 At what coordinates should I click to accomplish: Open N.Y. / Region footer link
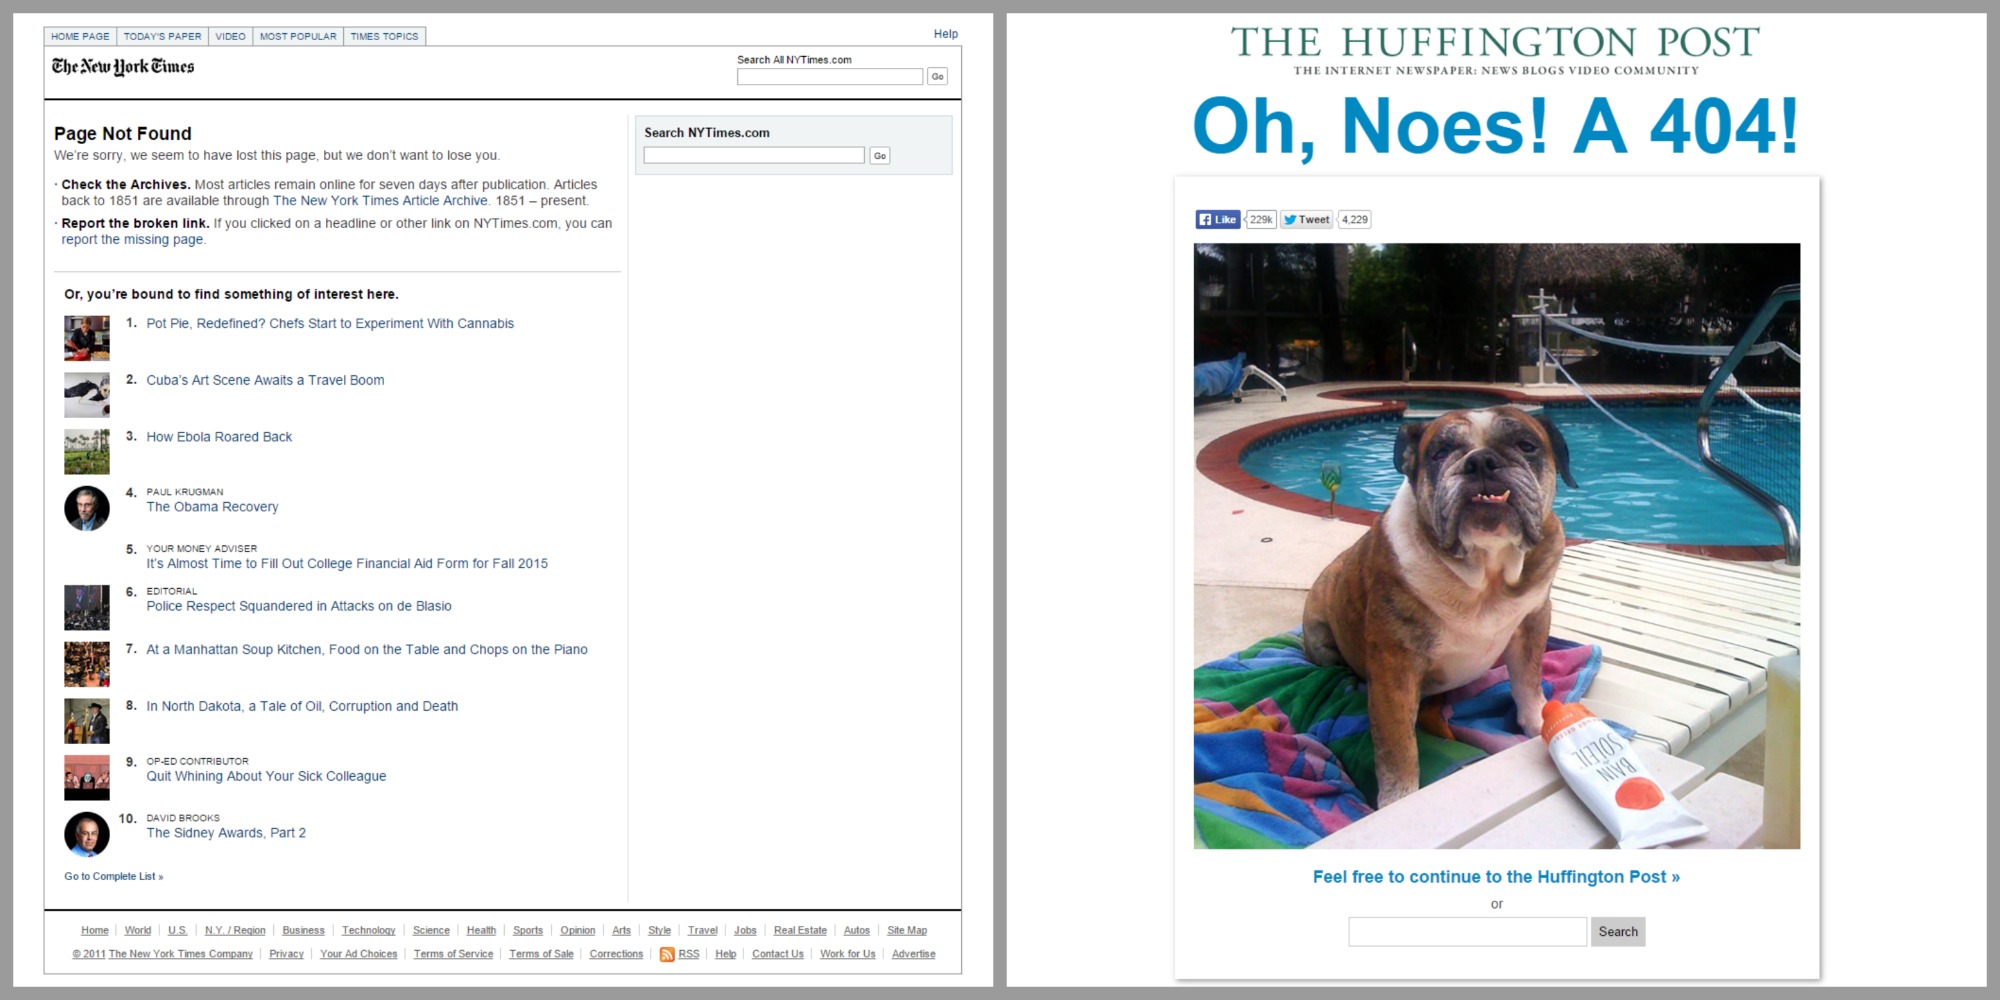(235, 931)
